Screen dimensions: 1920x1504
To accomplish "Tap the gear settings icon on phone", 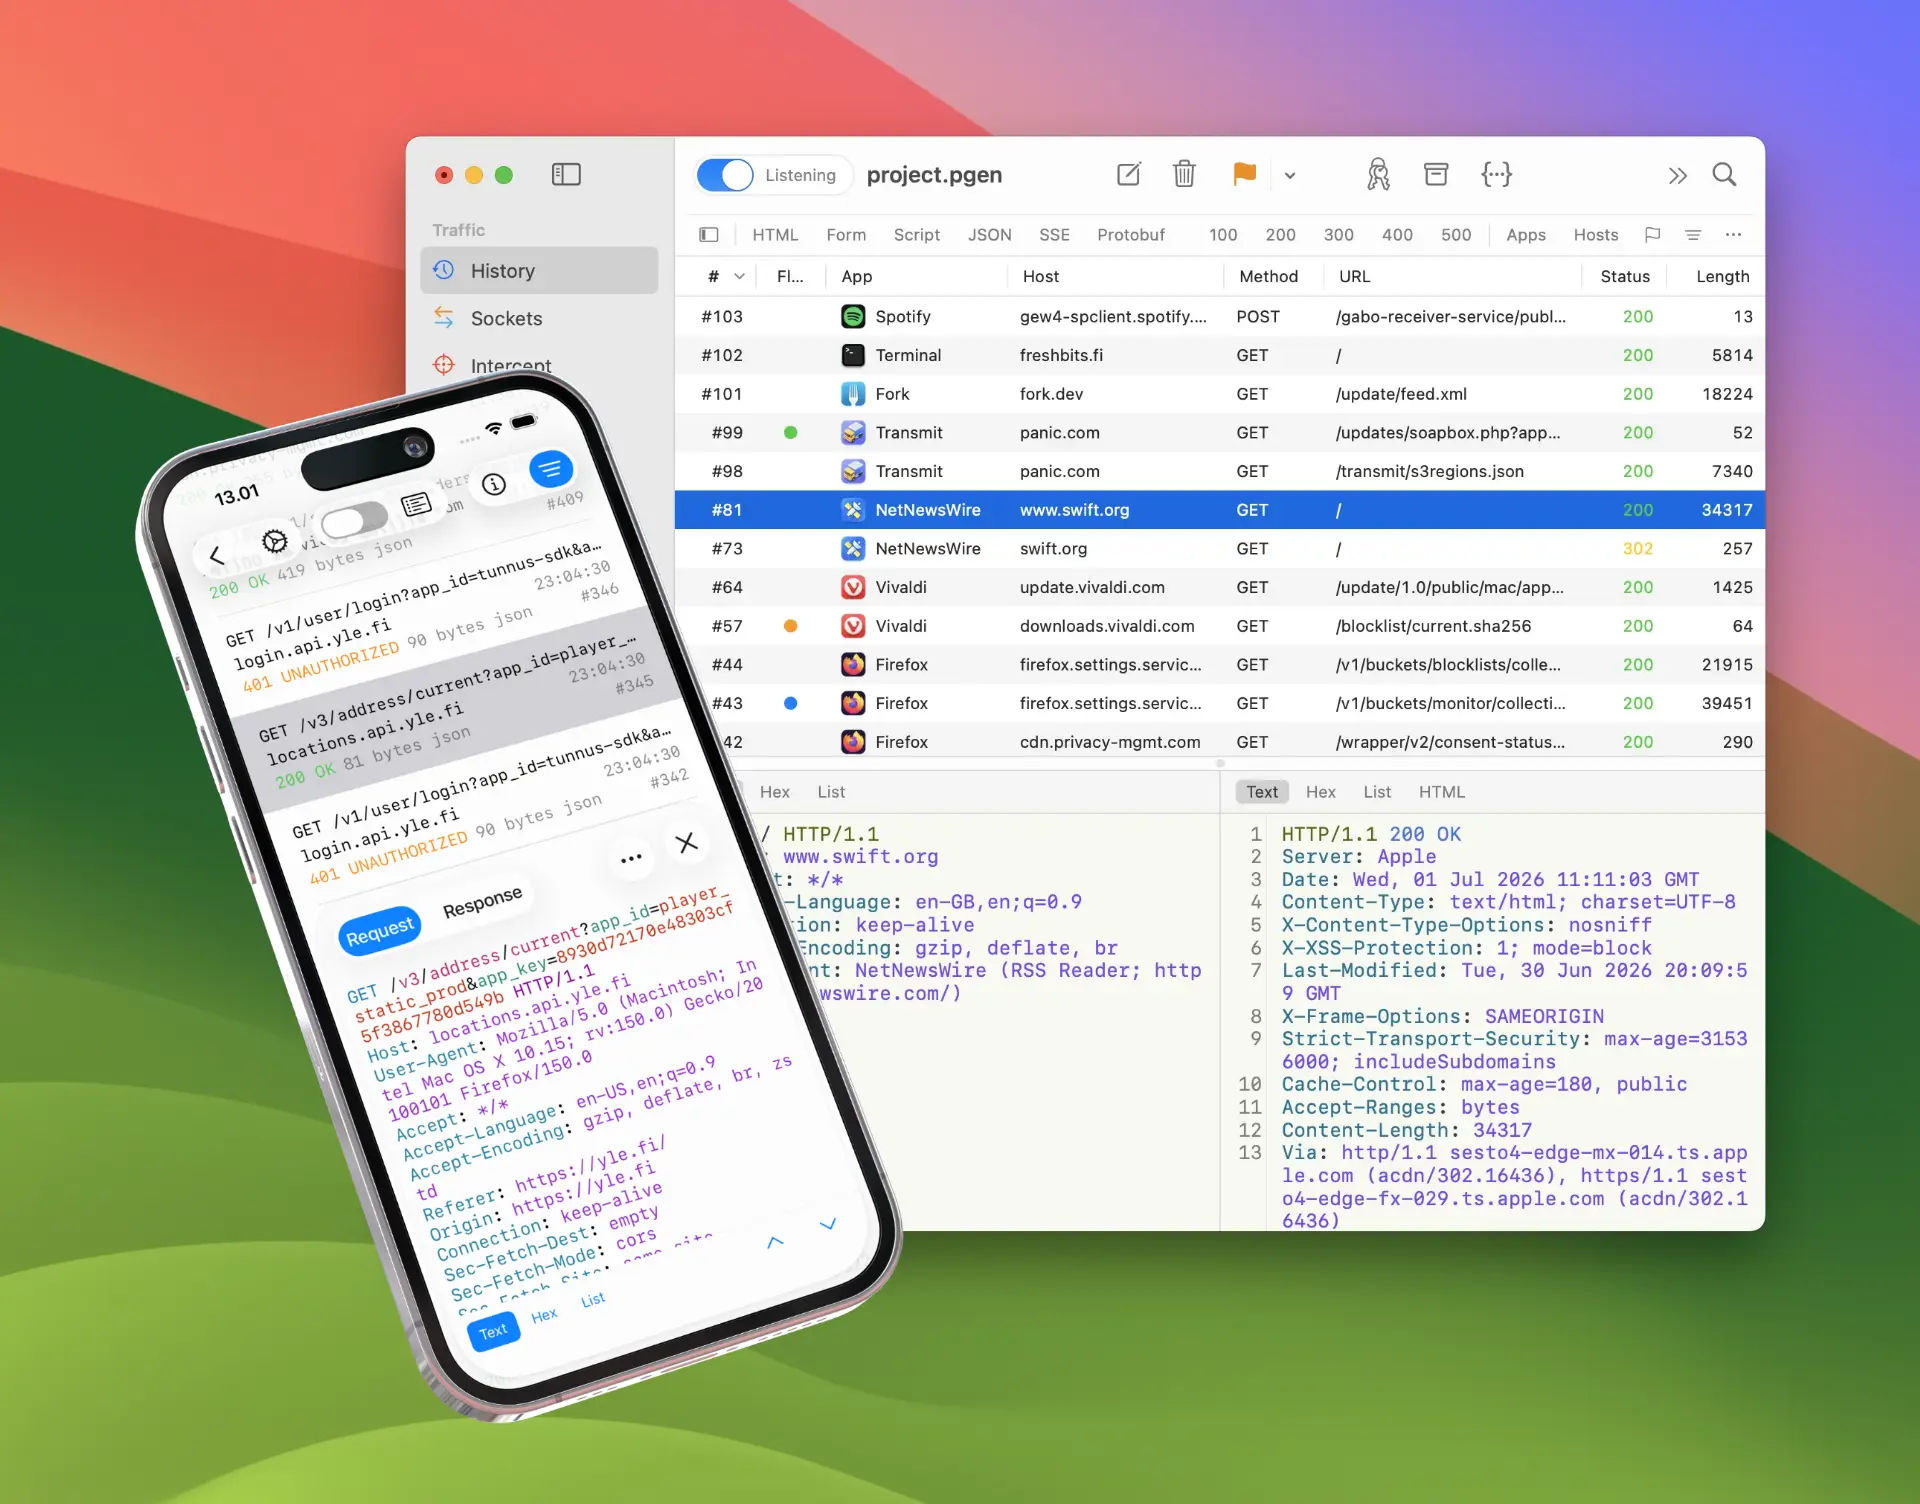I will pos(274,542).
